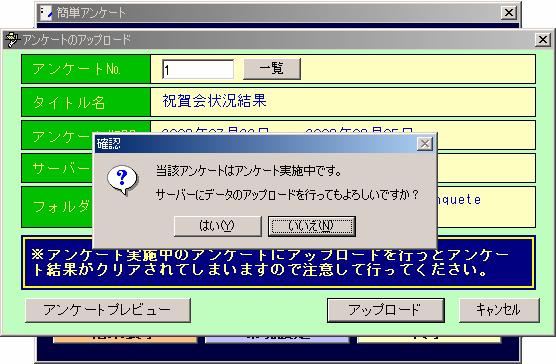
Task: Open the 一覧 list button
Action: 272,69
